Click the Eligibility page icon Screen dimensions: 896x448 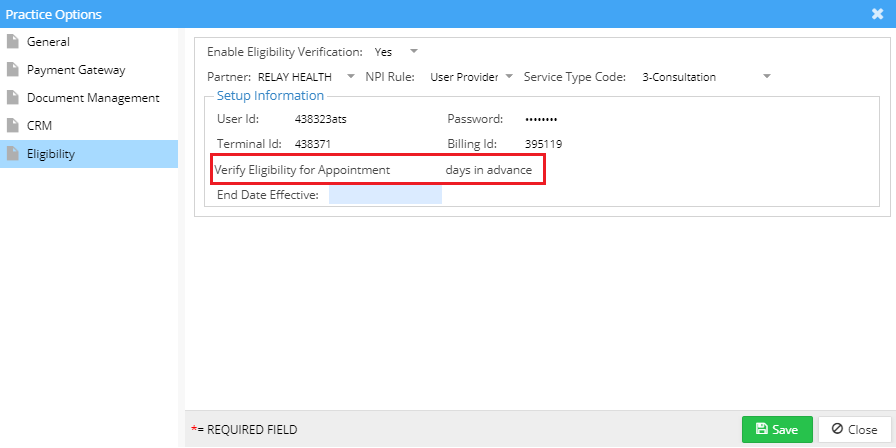pyautogui.click(x=13, y=154)
